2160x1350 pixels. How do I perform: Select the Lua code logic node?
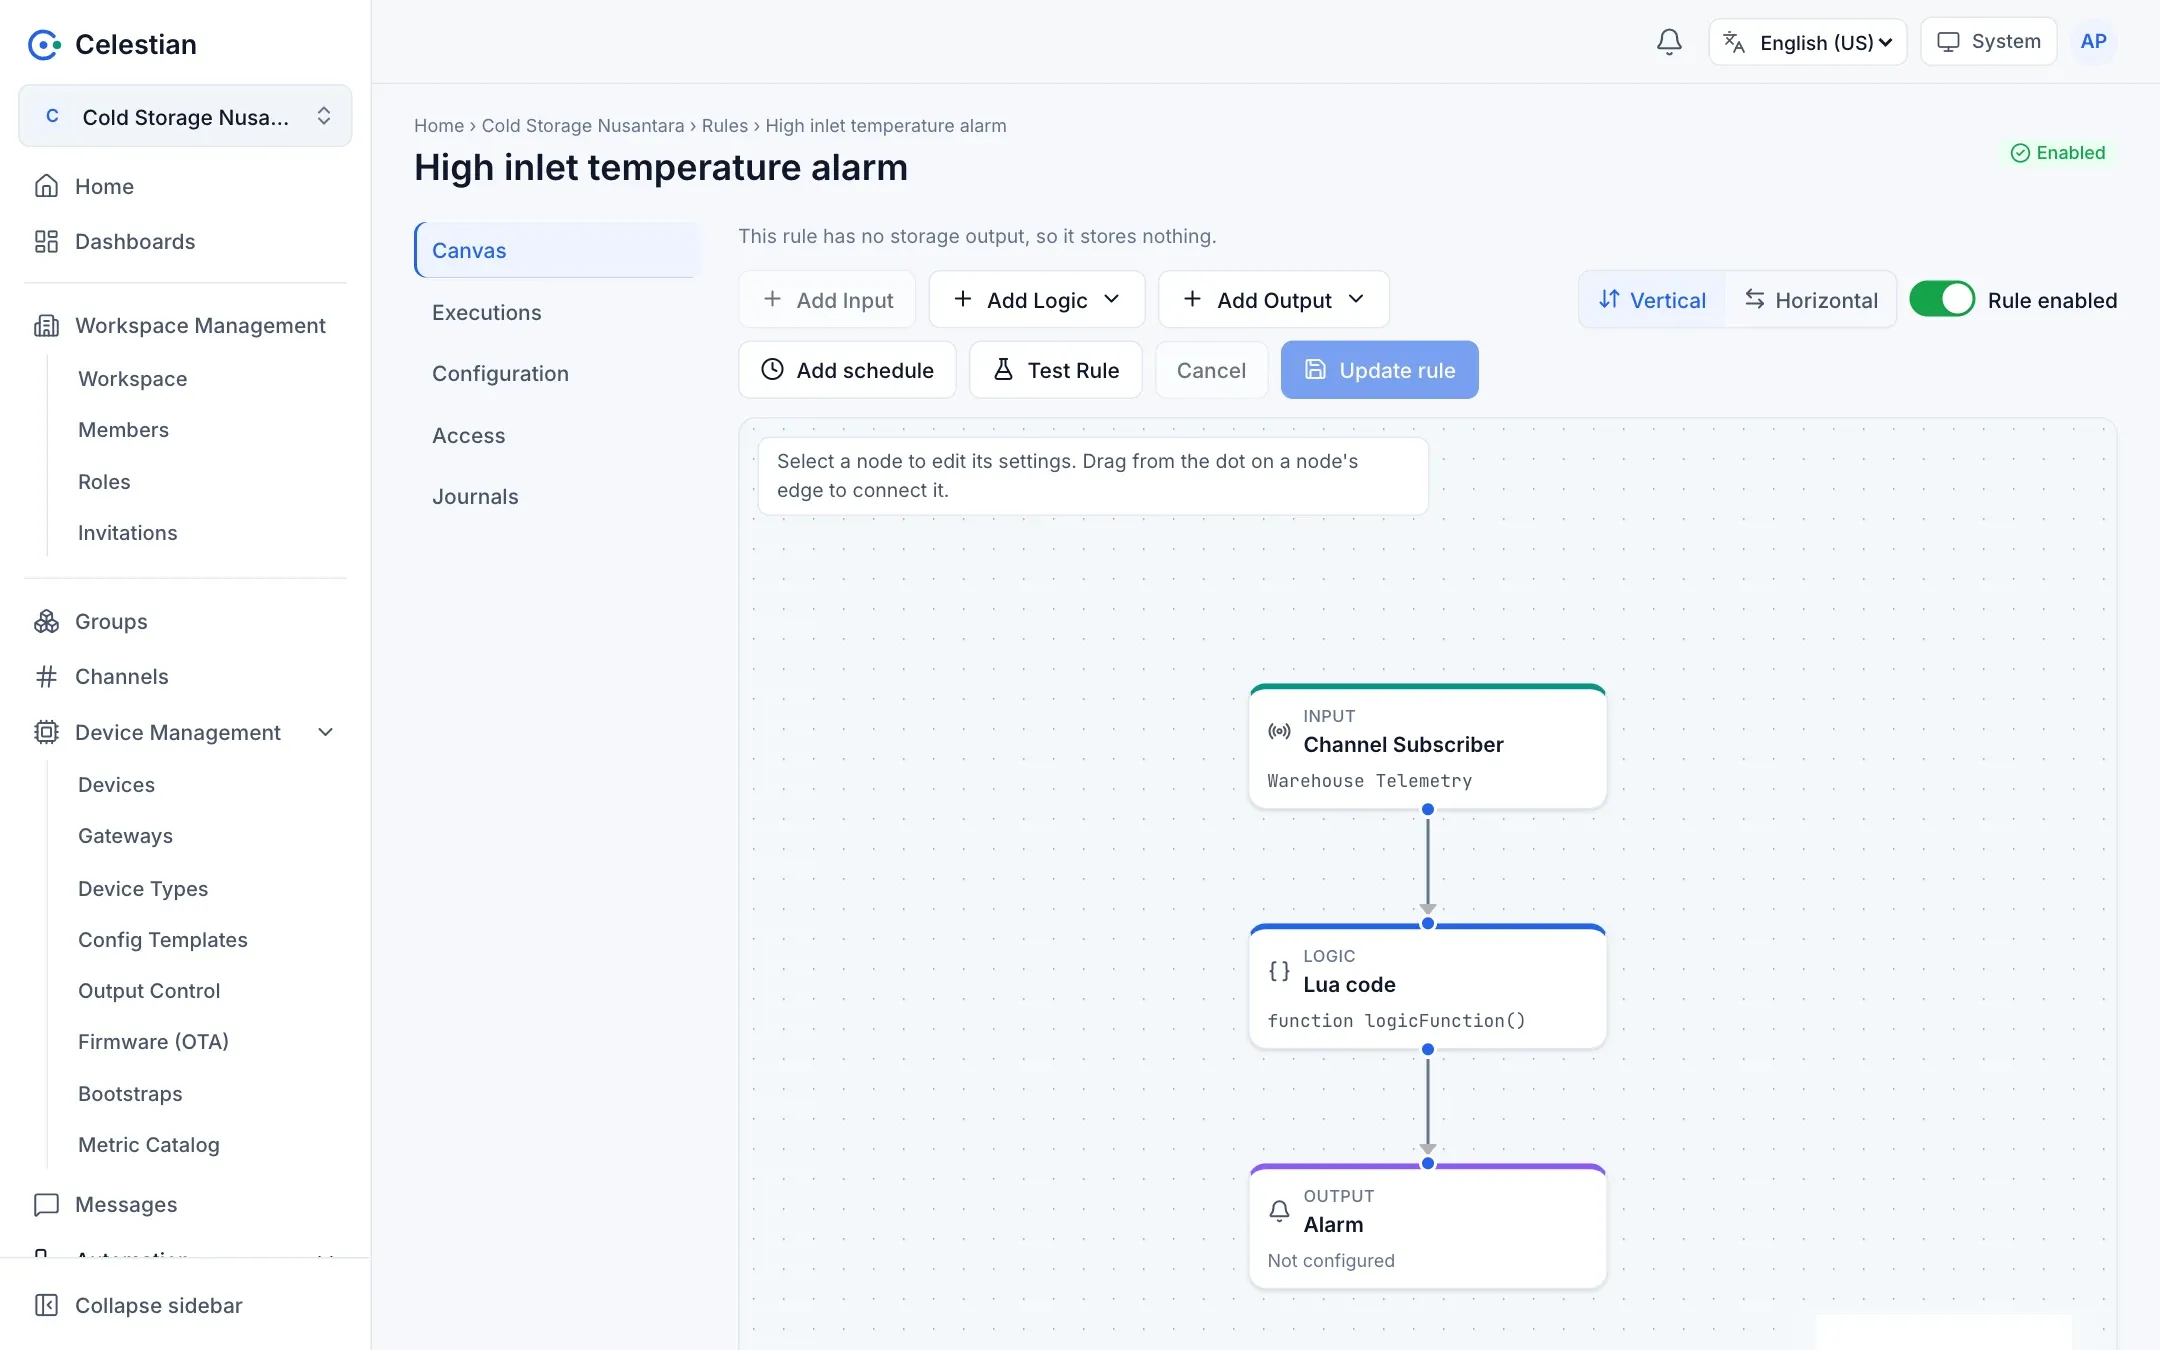pos(1427,986)
